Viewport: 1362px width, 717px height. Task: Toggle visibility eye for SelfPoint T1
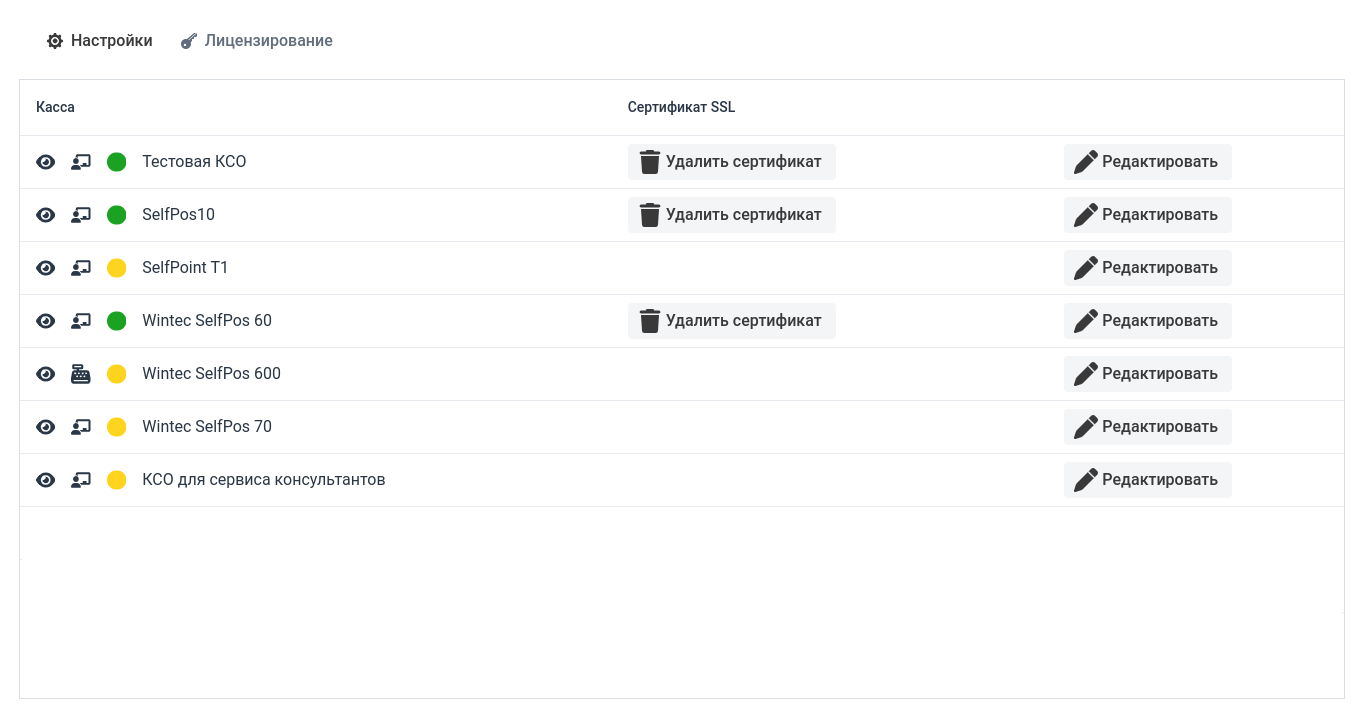coord(46,268)
